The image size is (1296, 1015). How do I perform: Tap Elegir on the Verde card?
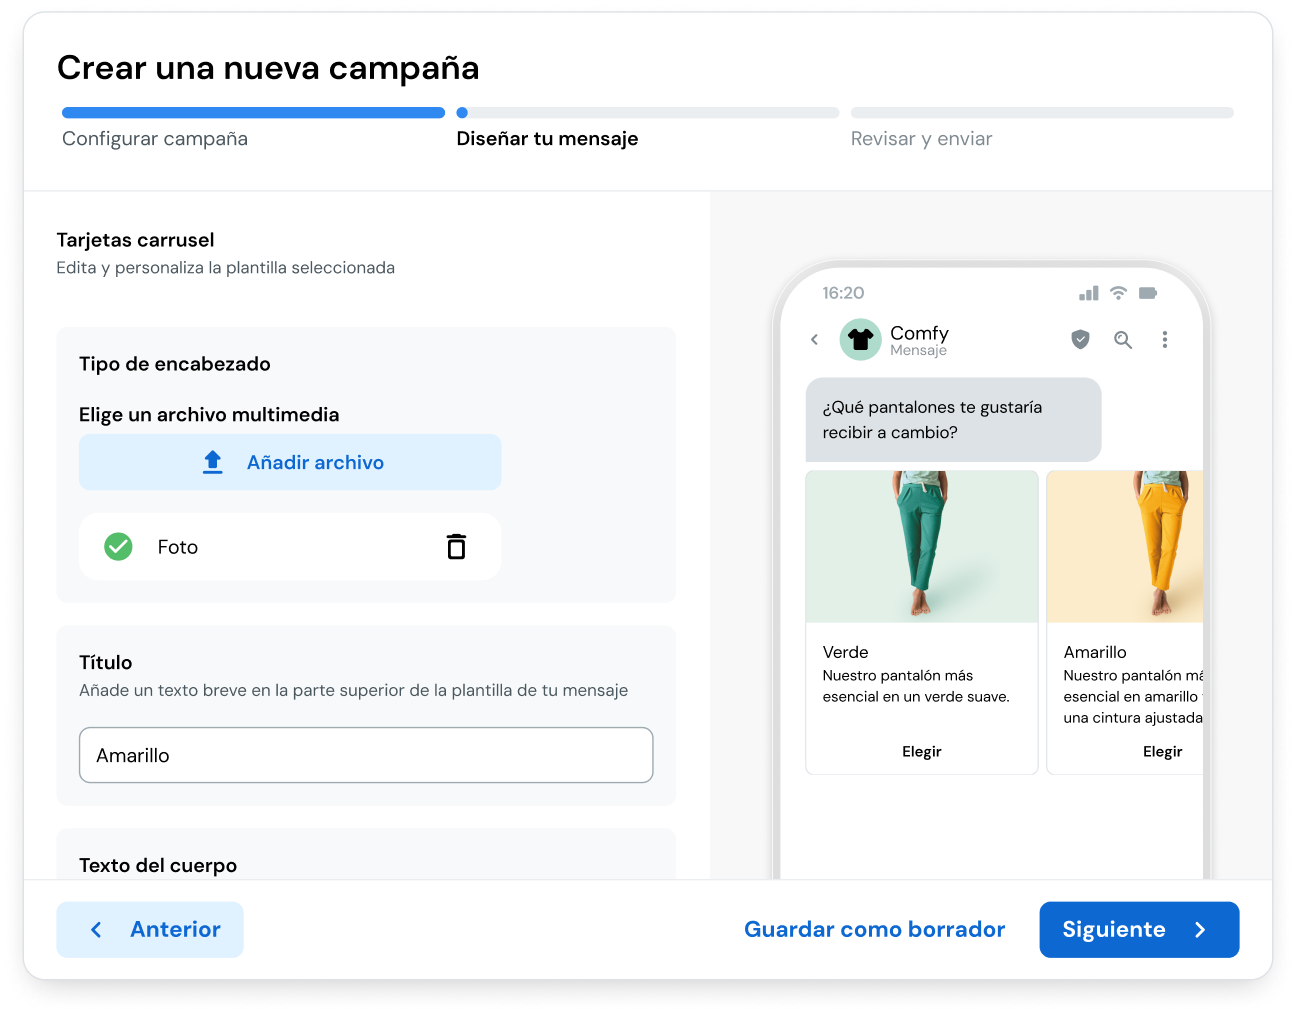click(x=922, y=752)
